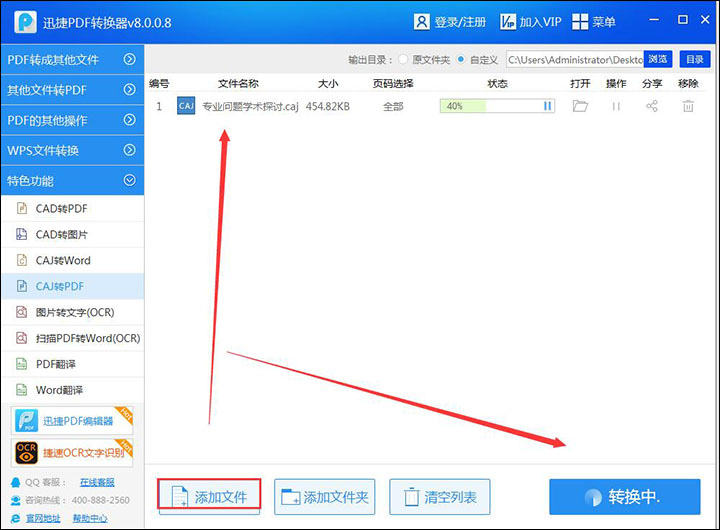
Task: Choose 自定义 output radio button
Action: point(461,59)
